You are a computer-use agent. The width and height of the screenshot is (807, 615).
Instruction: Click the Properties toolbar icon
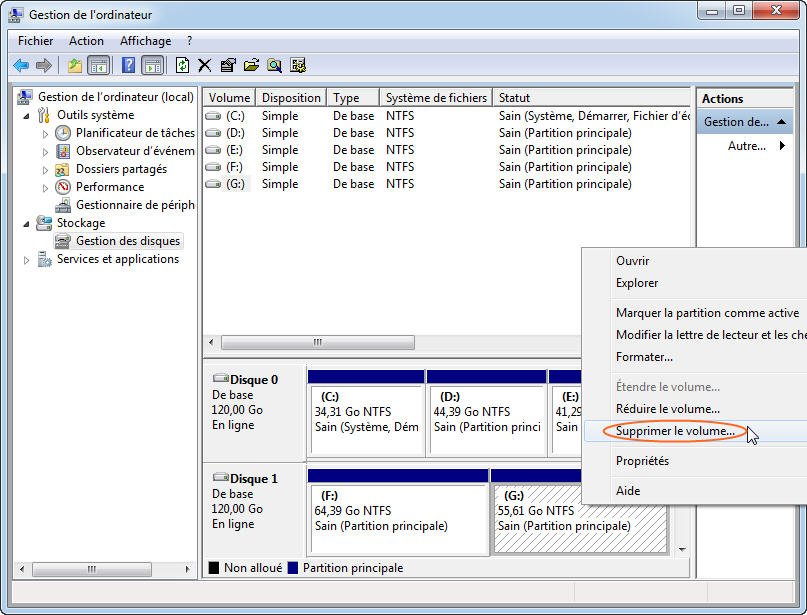tap(227, 65)
